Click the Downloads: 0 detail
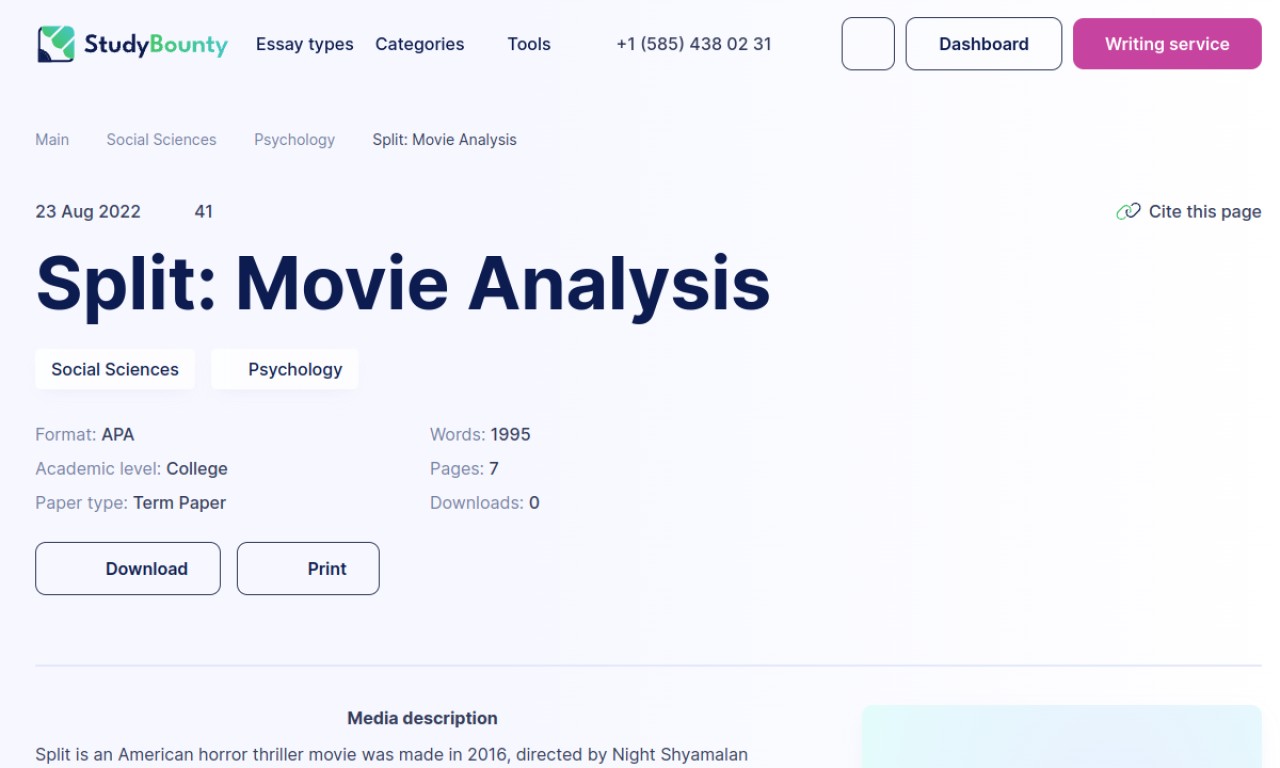The width and height of the screenshot is (1280, 768). (x=485, y=503)
